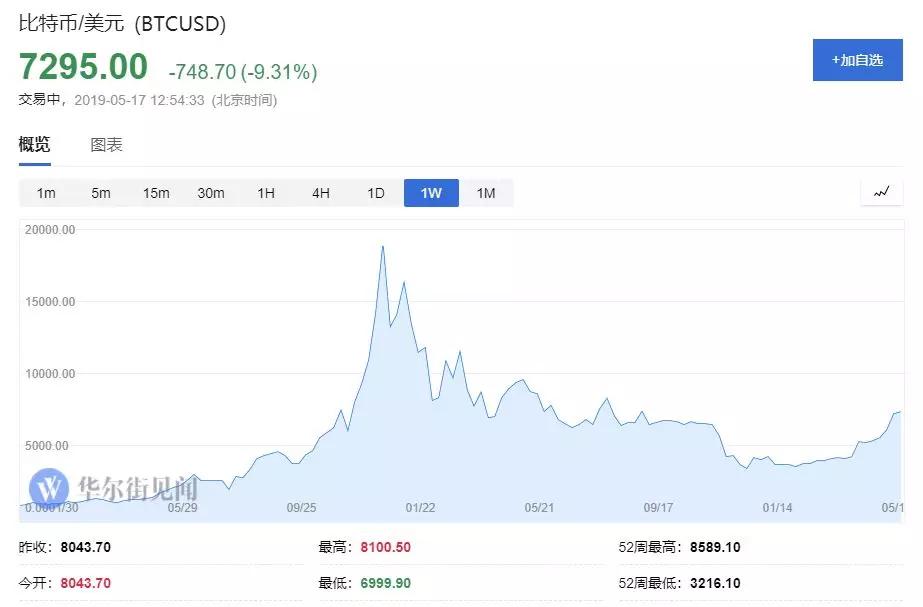Switch to the 概览 tab
The height and width of the screenshot is (607, 923).
pos(34,145)
